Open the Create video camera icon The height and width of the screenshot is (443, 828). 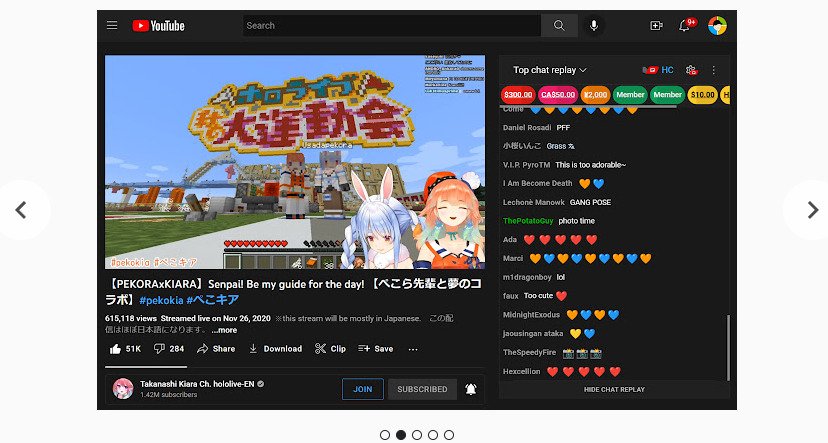click(656, 25)
